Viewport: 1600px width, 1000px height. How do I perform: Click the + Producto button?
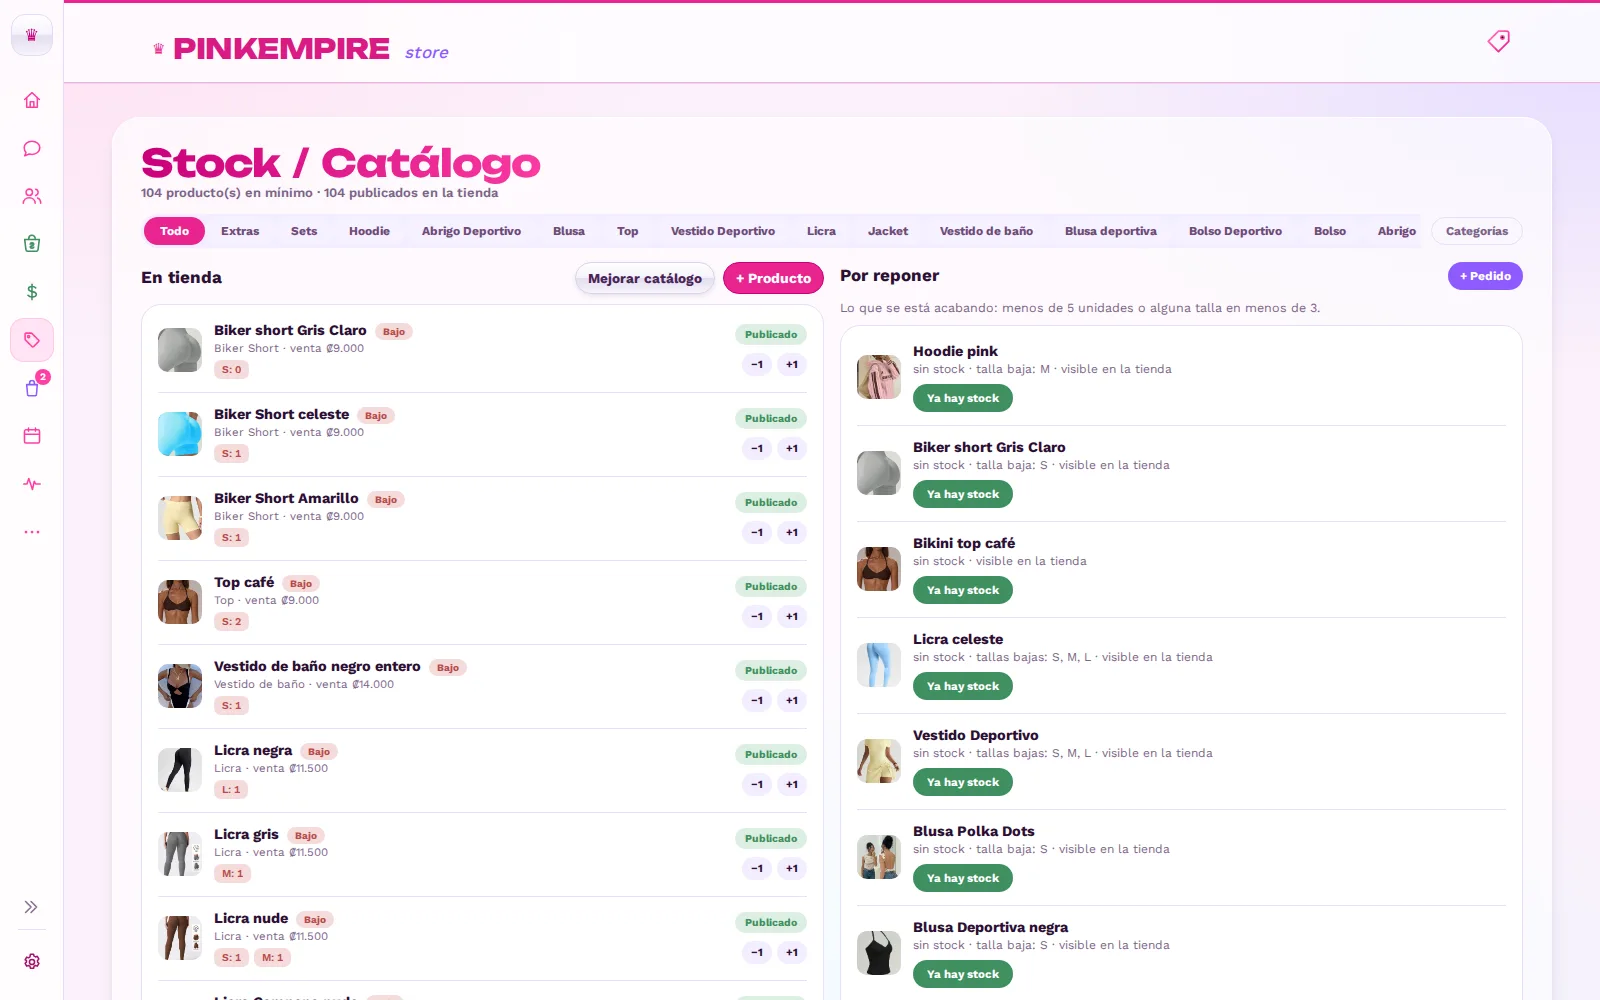773,278
